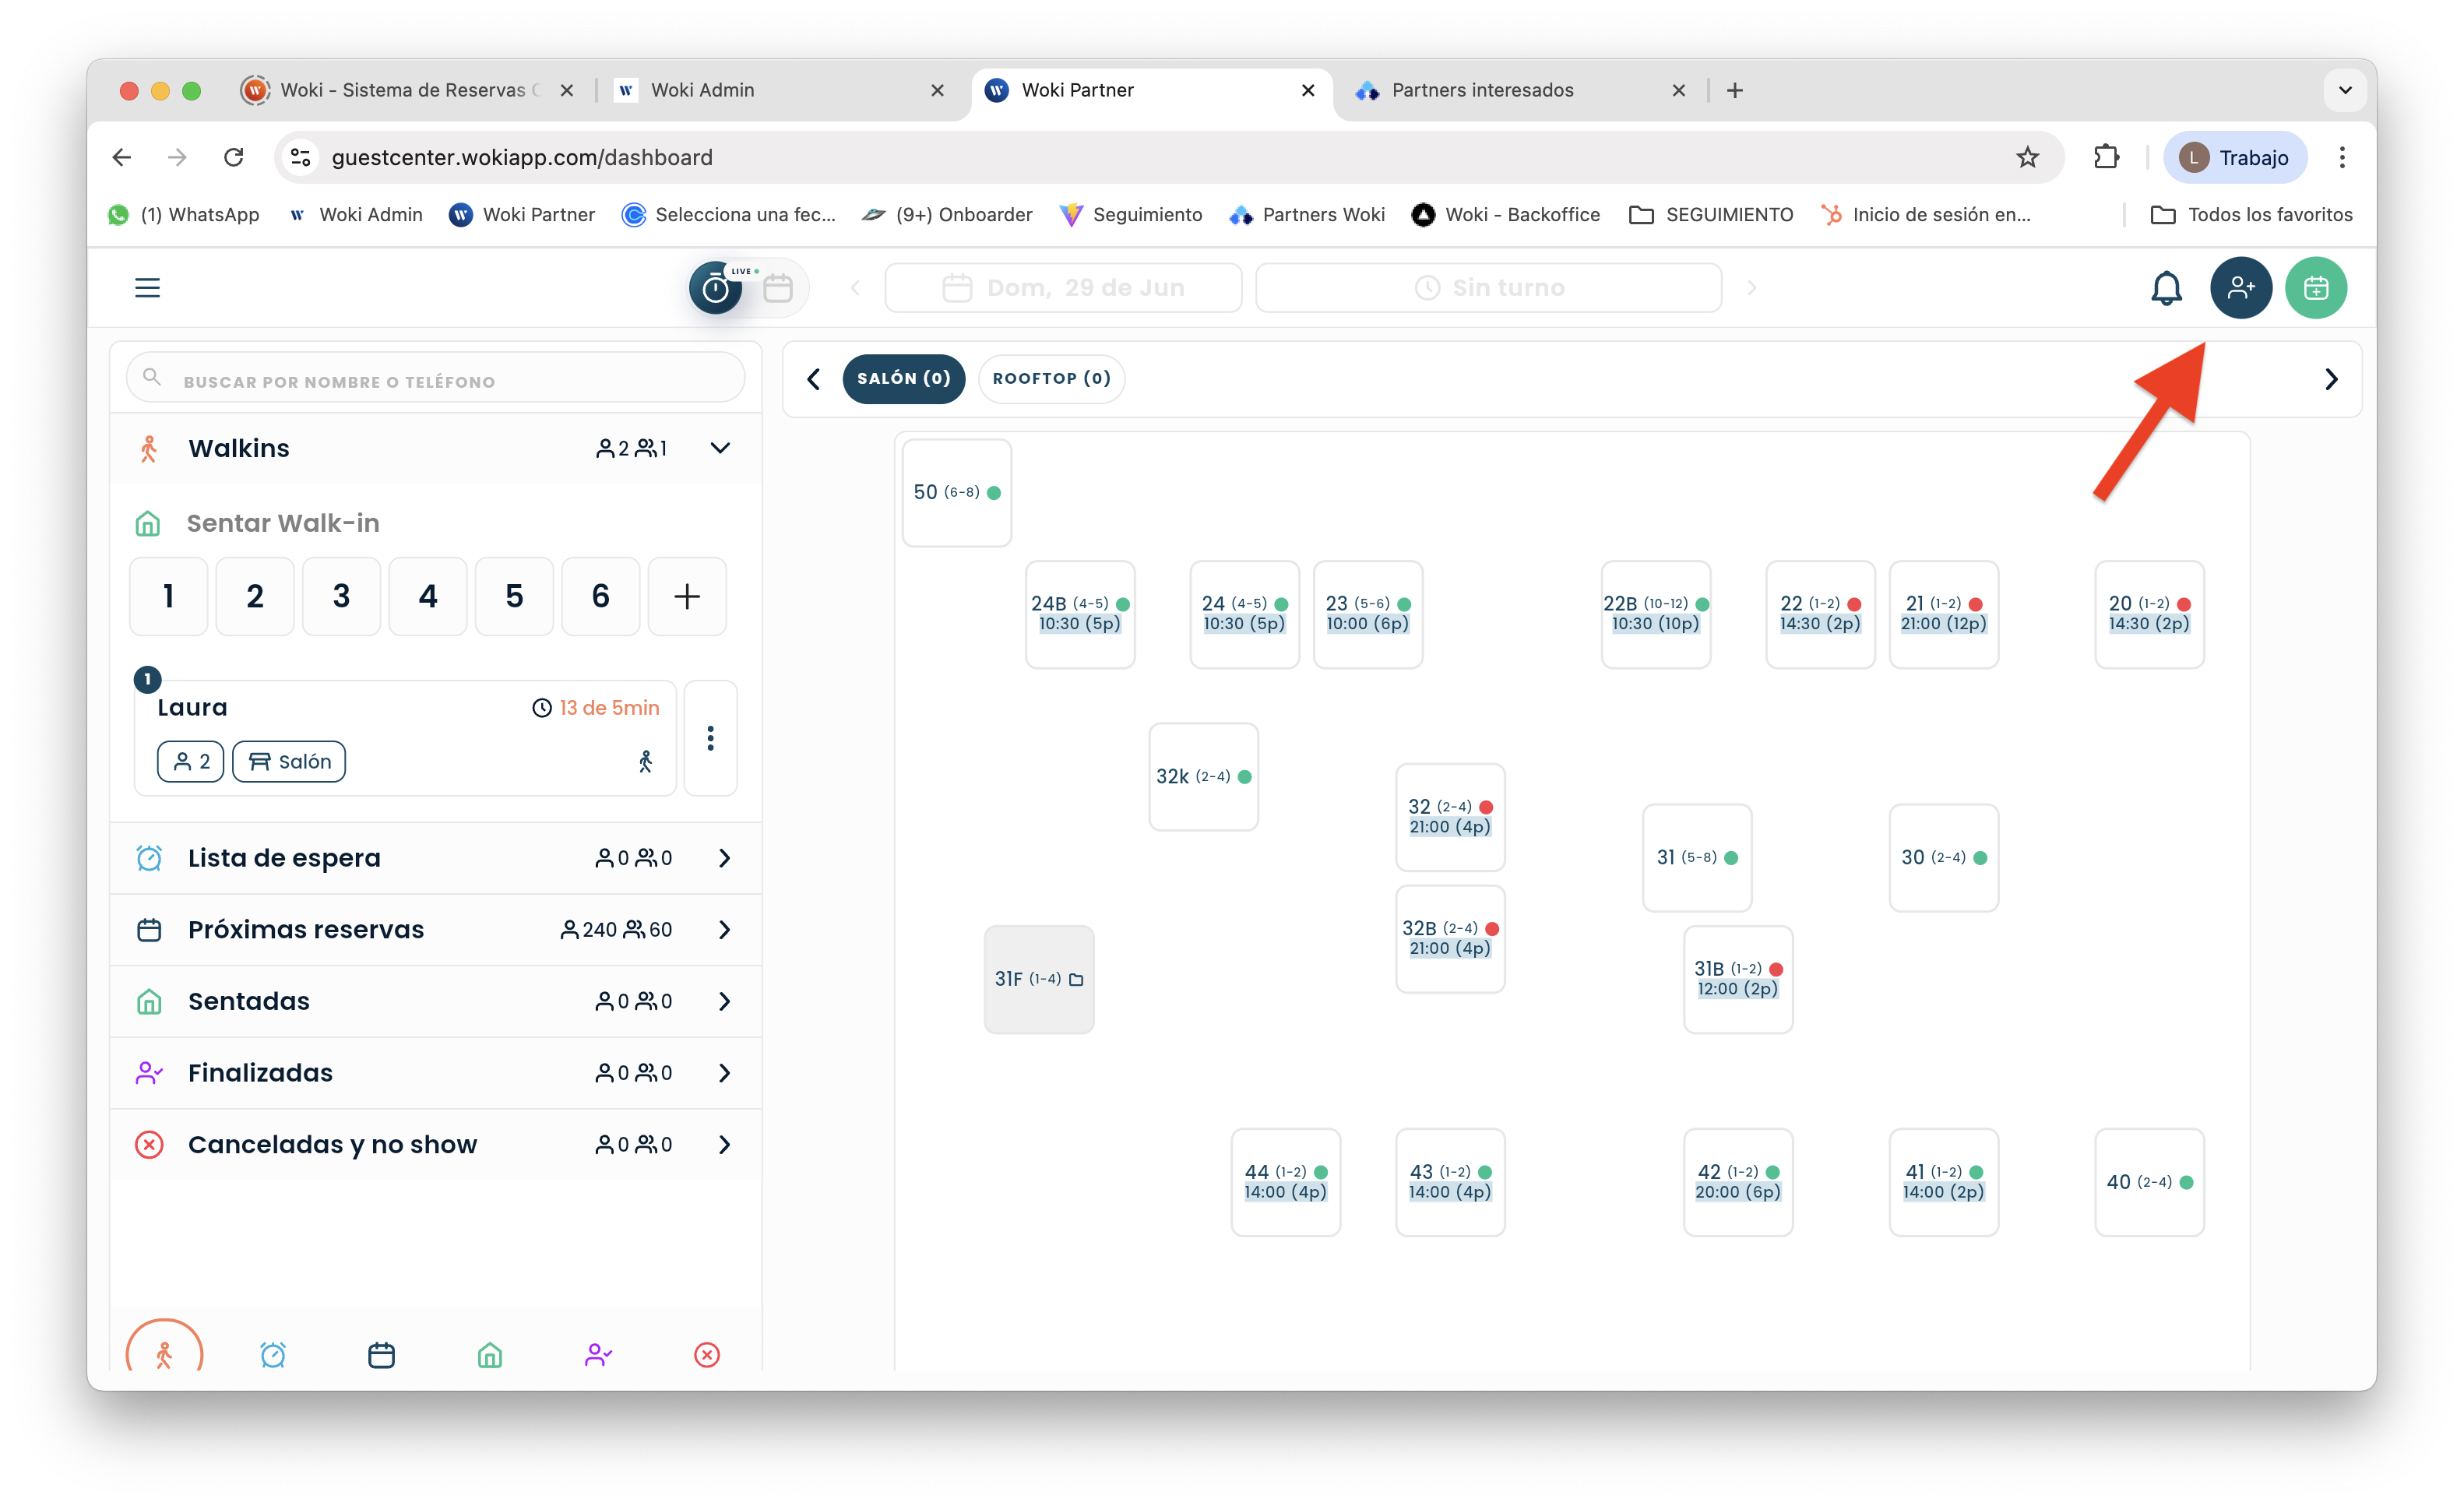Select the Salón floor tab

(x=903, y=378)
